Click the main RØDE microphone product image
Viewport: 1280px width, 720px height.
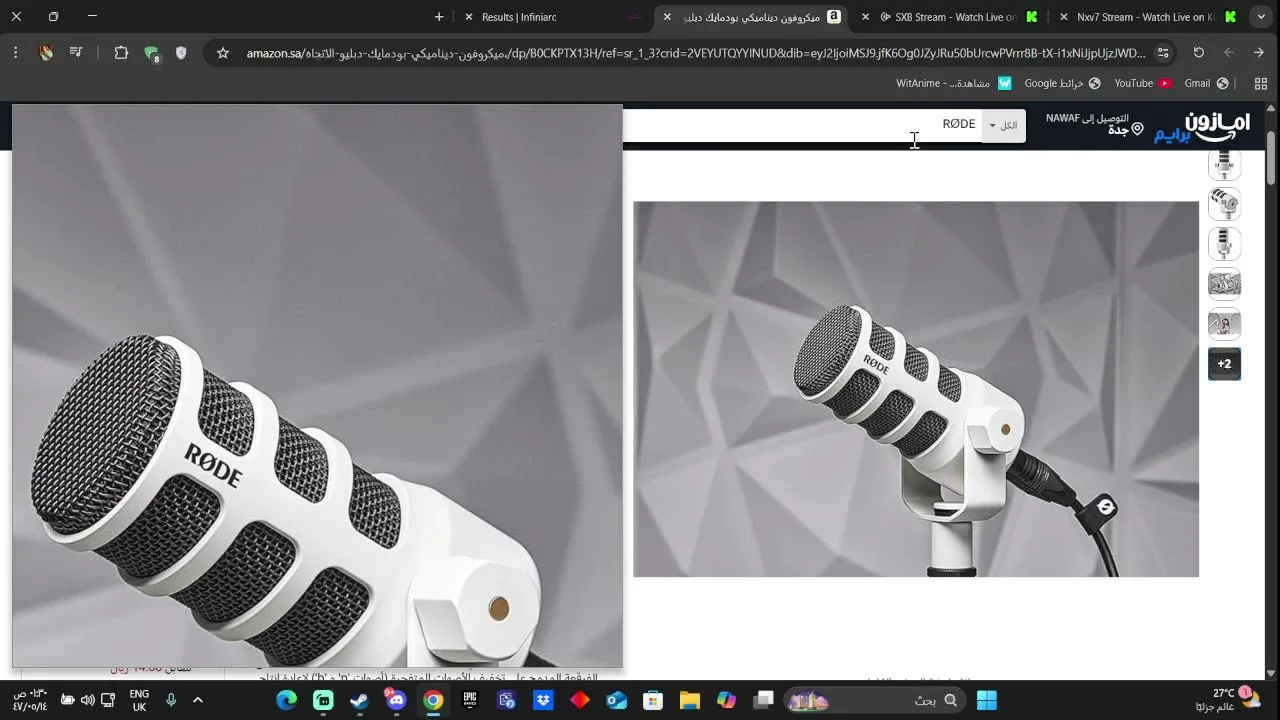click(916, 389)
